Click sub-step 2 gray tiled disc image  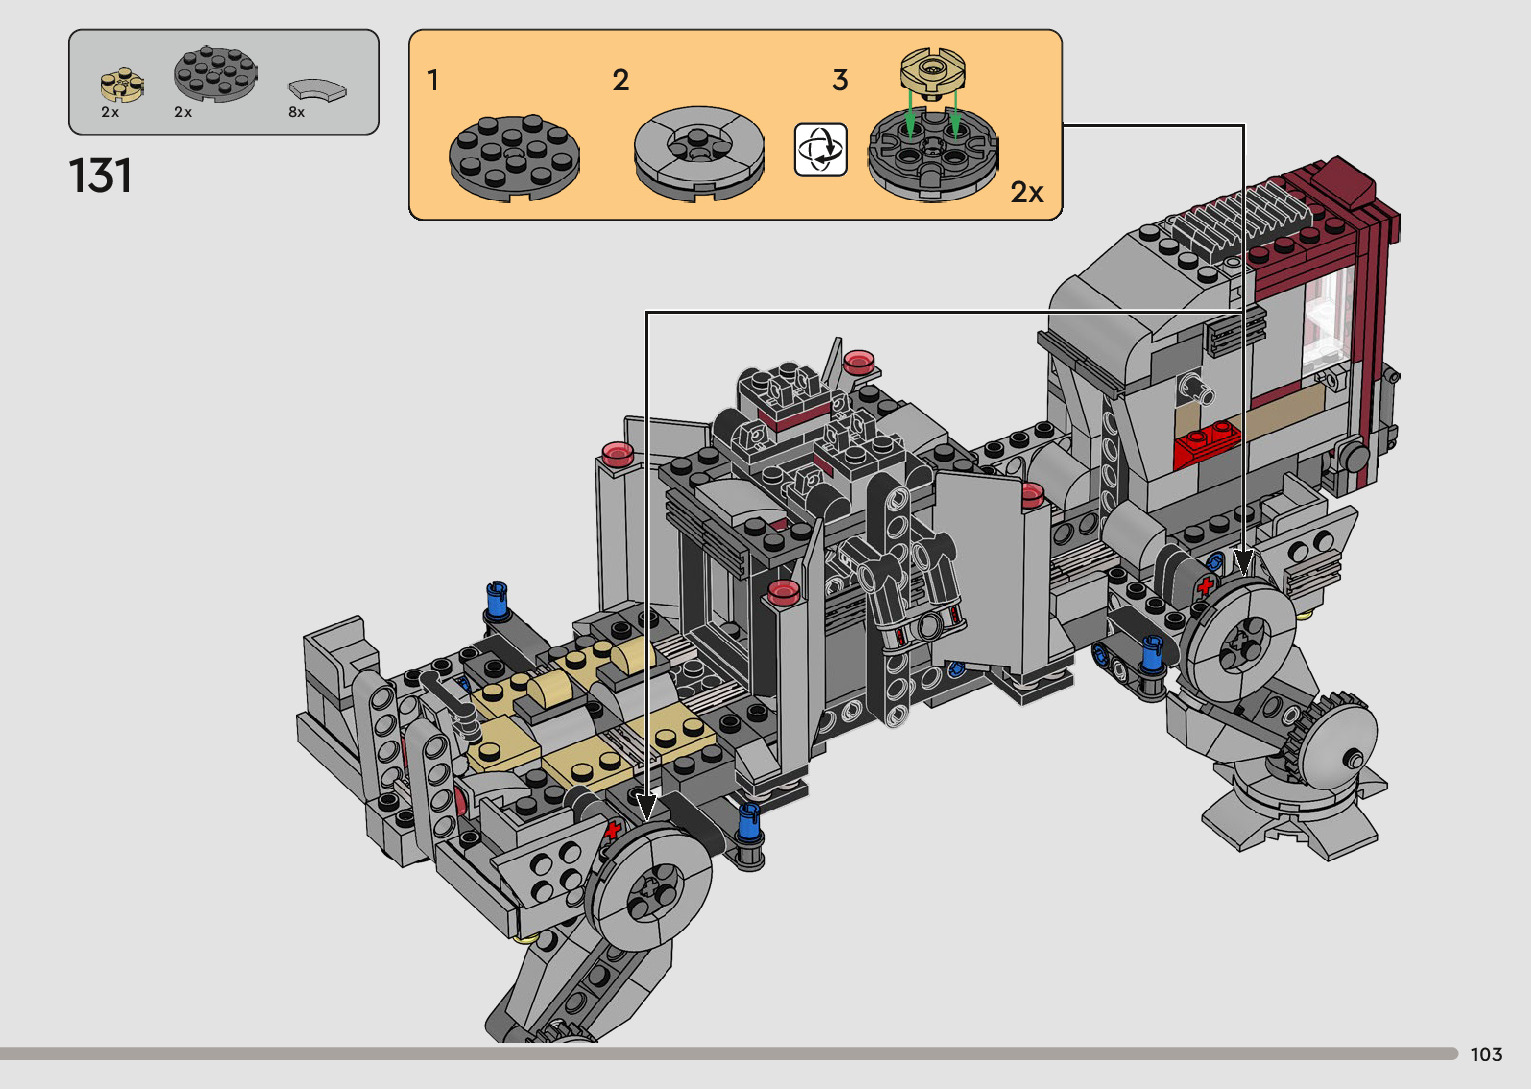[x=699, y=152]
